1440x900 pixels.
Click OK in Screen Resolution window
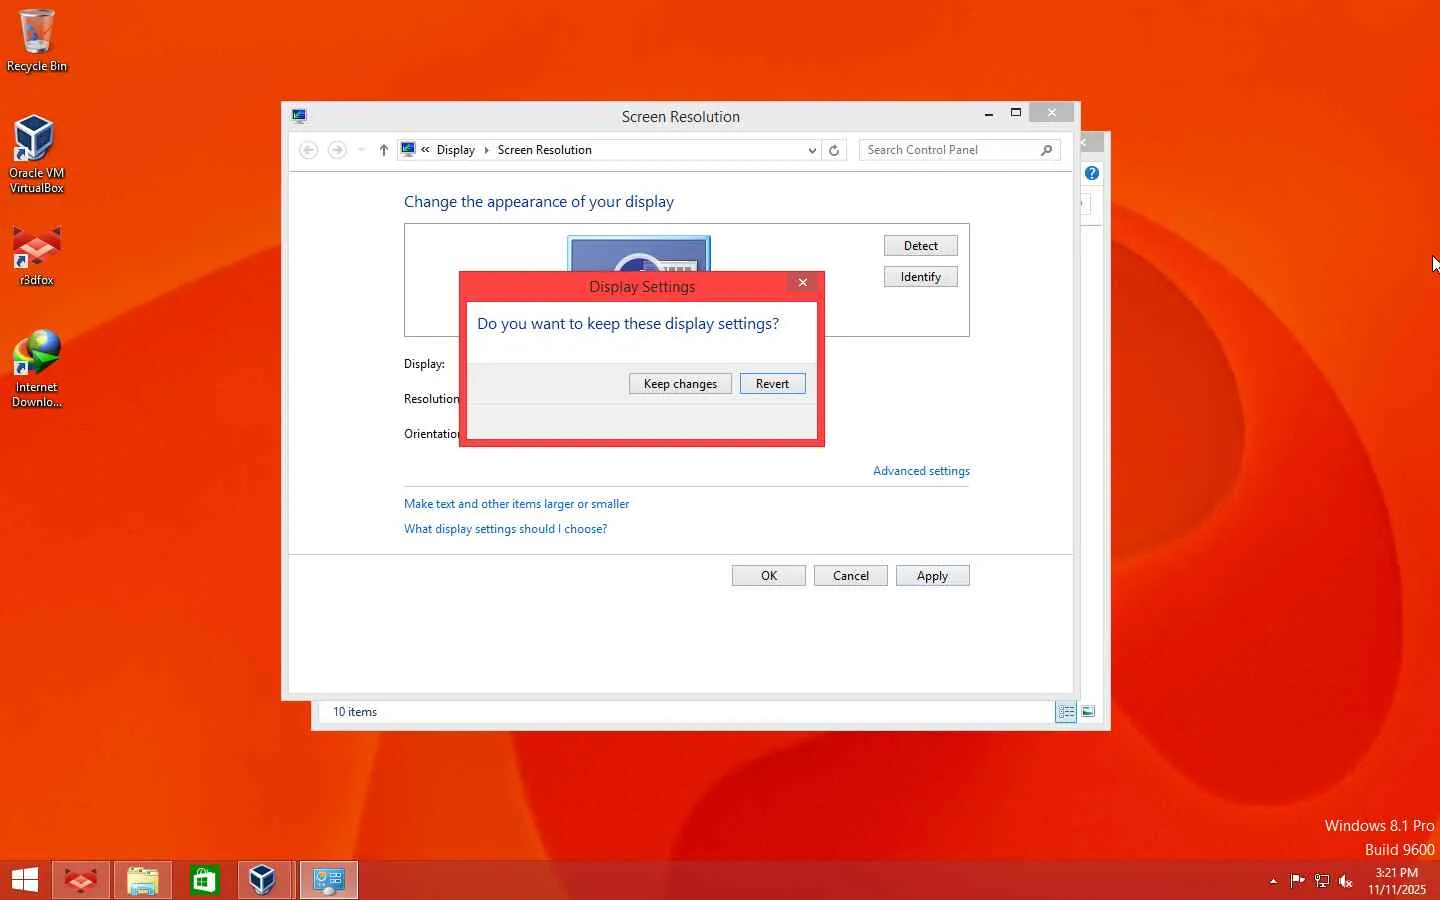768,576
